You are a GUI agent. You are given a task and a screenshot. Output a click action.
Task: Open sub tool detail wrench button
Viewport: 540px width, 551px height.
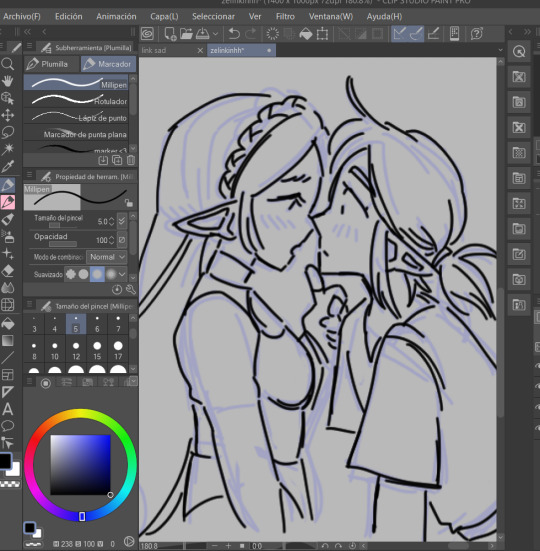(131, 290)
